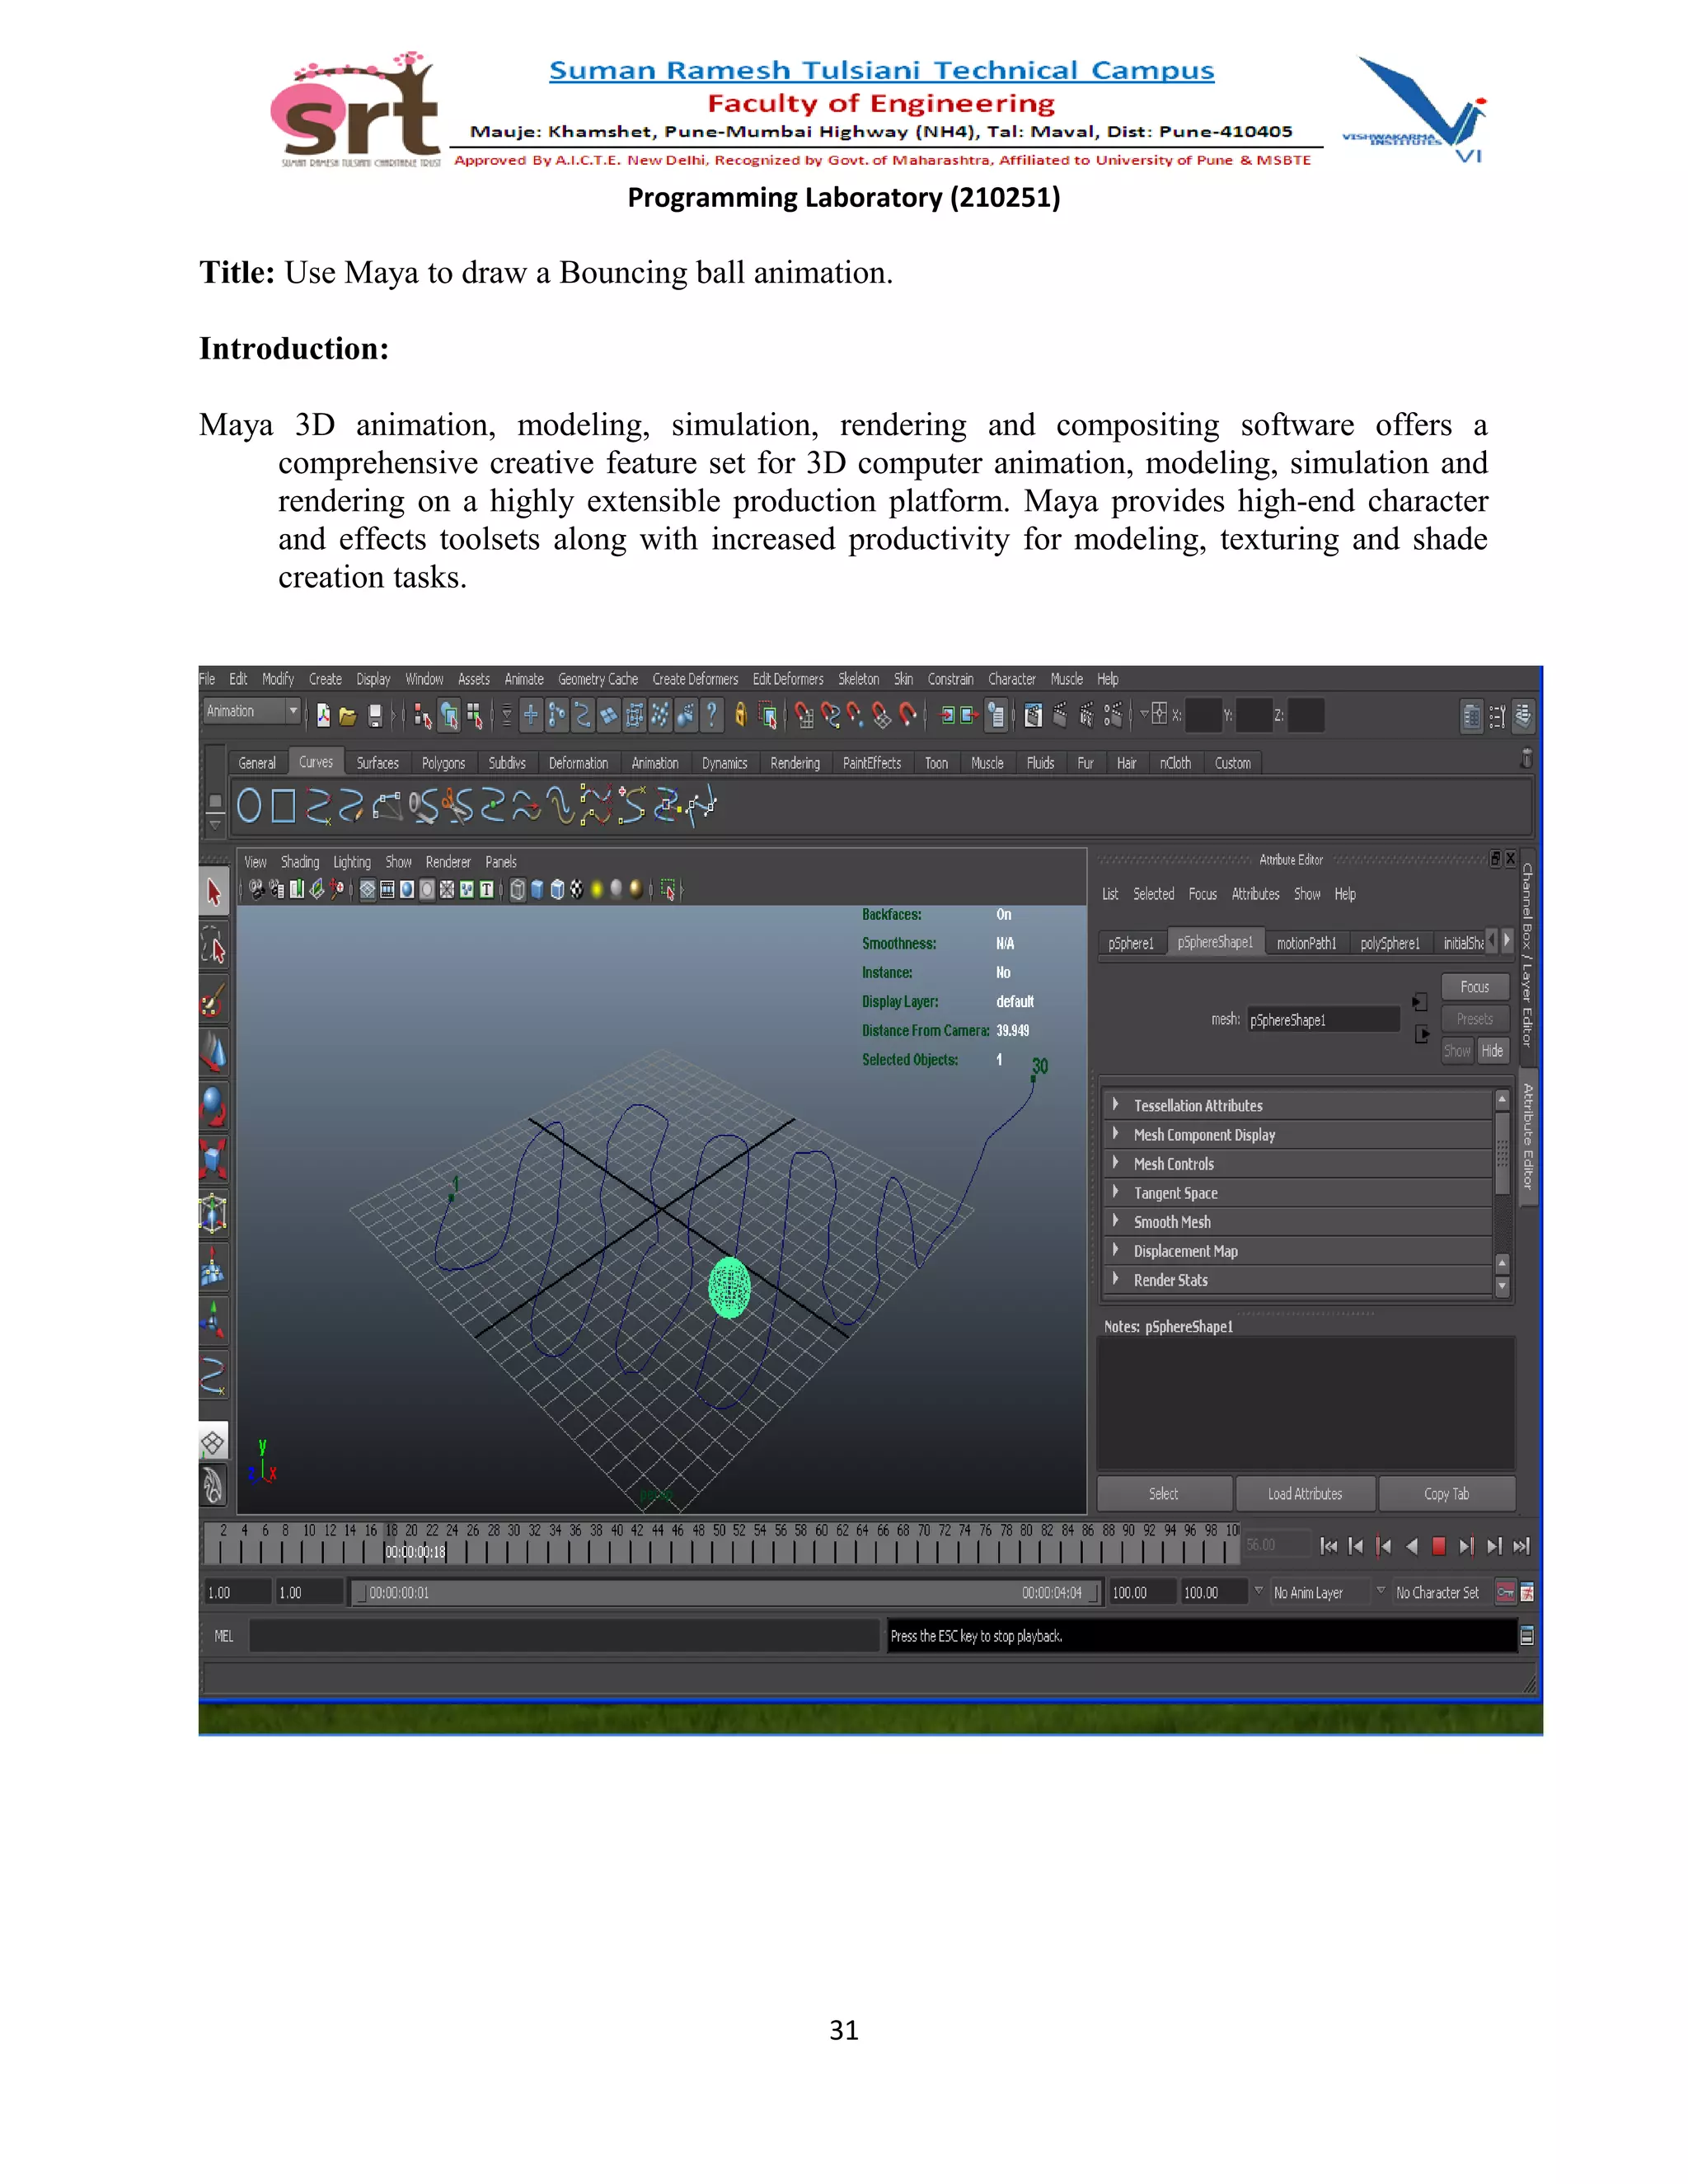The height and width of the screenshot is (2184, 1688).
Task: Click the Save Scene disk icon
Action: [375, 715]
